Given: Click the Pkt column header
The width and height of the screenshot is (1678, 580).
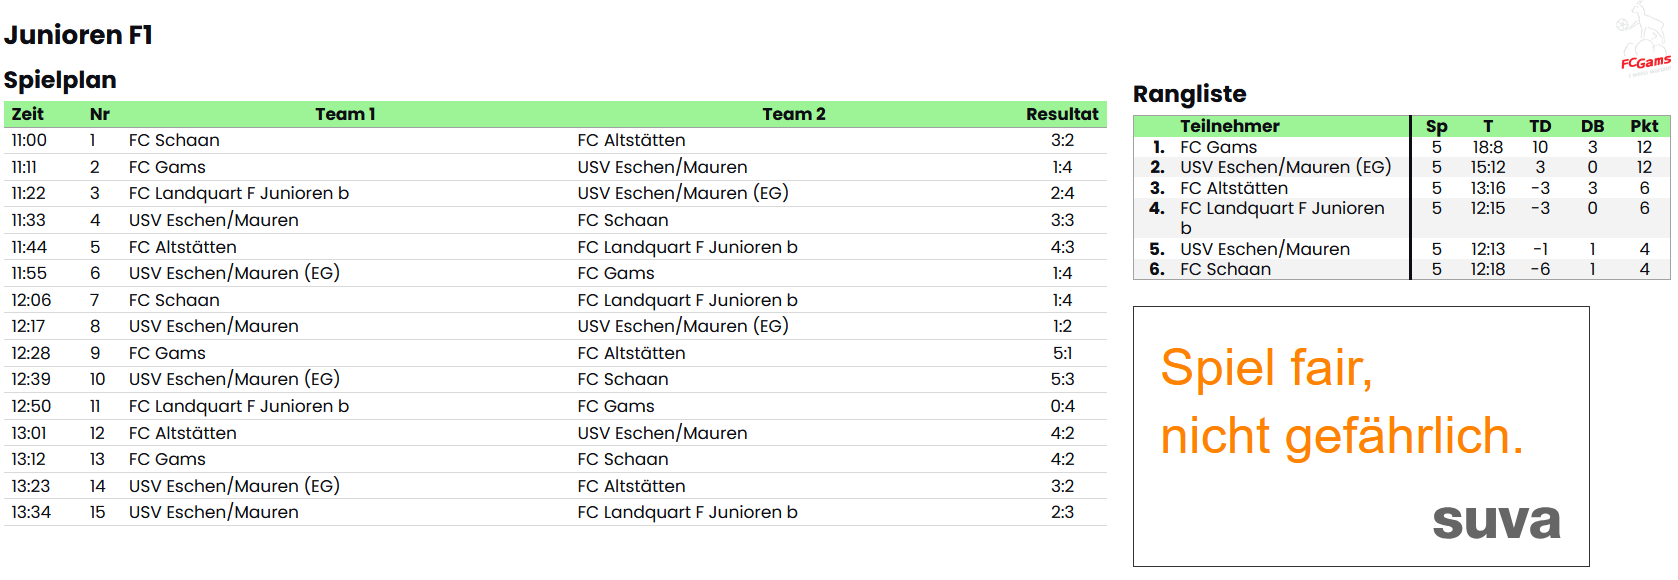Looking at the screenshot, I should [x=1644, y=126].
